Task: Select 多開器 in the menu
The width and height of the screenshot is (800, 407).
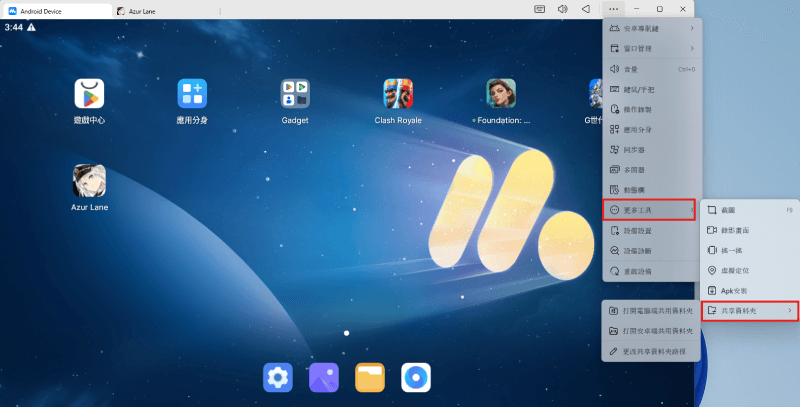Action: point(652,170)
